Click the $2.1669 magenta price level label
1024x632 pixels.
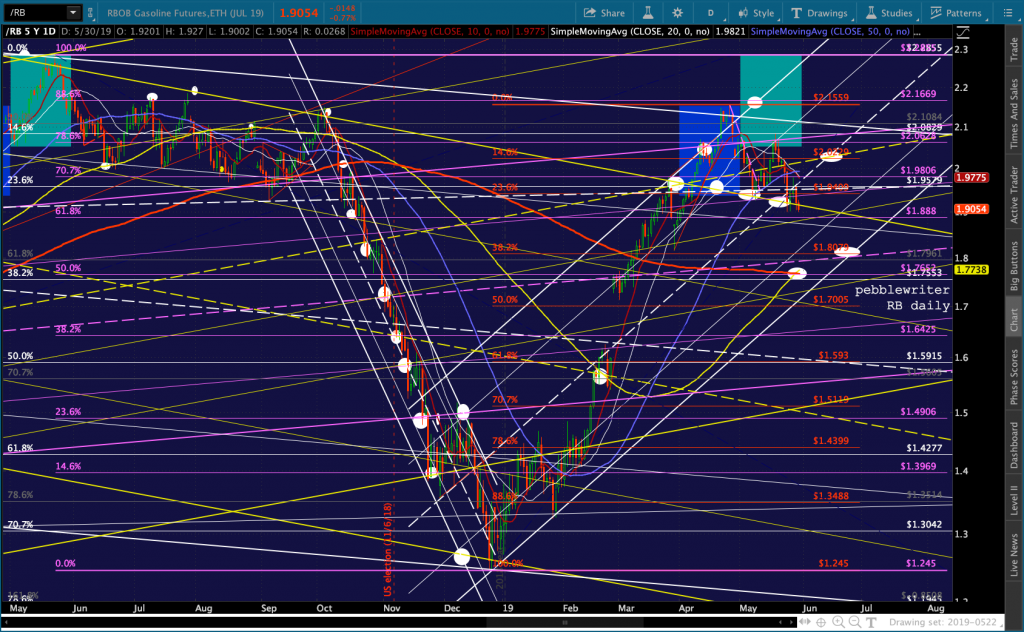[x=918, y=93]
